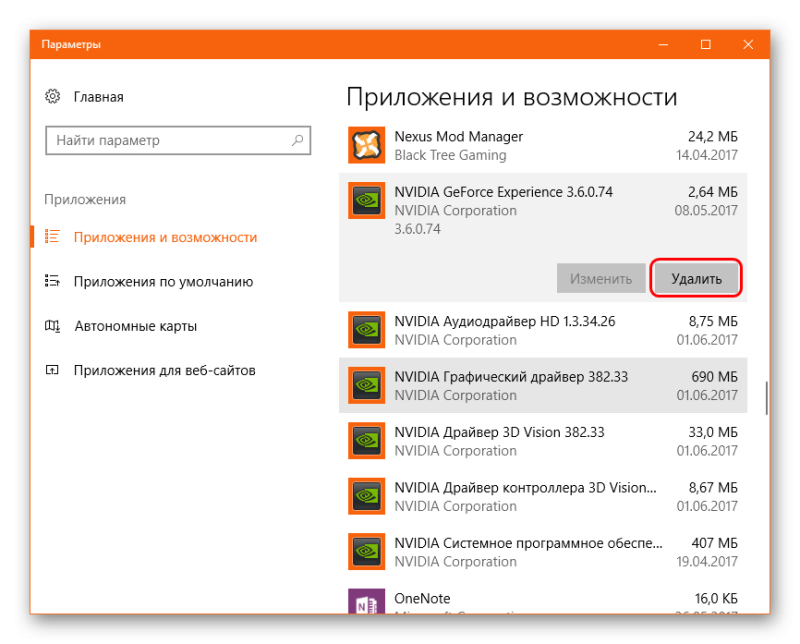Click the NVIDIA Драйвер 3D Vision 382.33 icon

coord(366,440)
